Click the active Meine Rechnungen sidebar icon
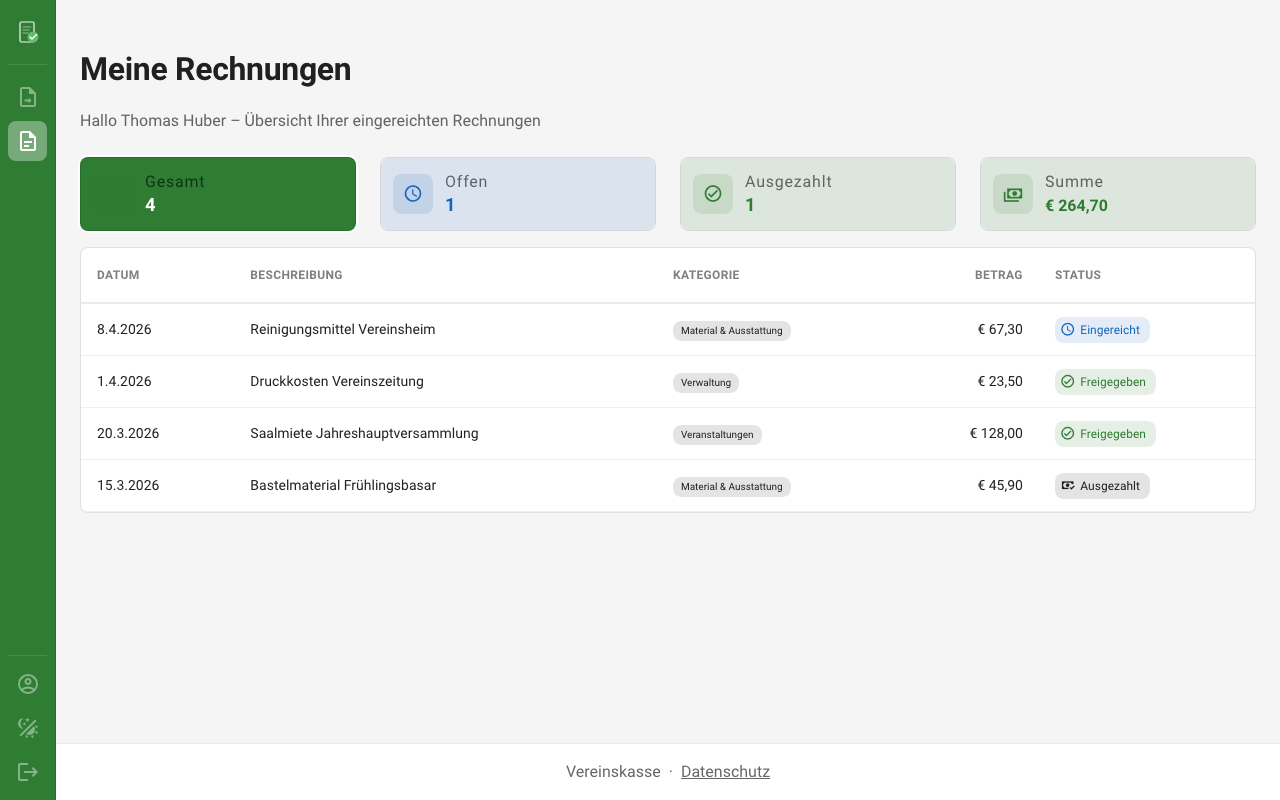This screenshot has width=1280, height=800. 27,141
